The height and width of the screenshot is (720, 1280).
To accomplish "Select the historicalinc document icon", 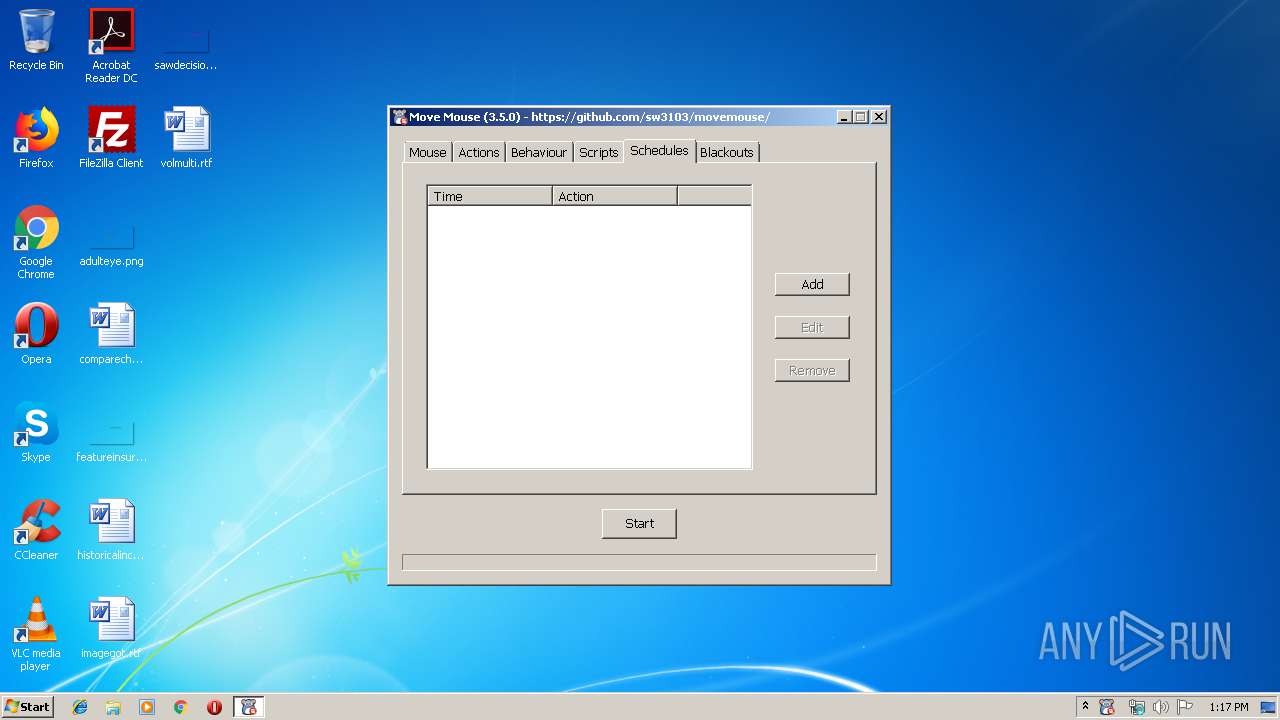I will 111,530.
